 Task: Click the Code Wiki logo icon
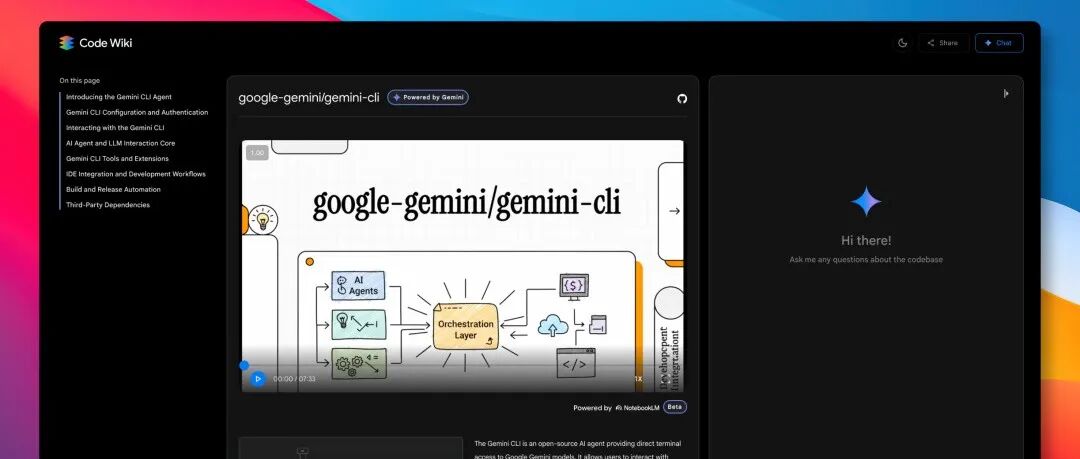coord(66,43)
